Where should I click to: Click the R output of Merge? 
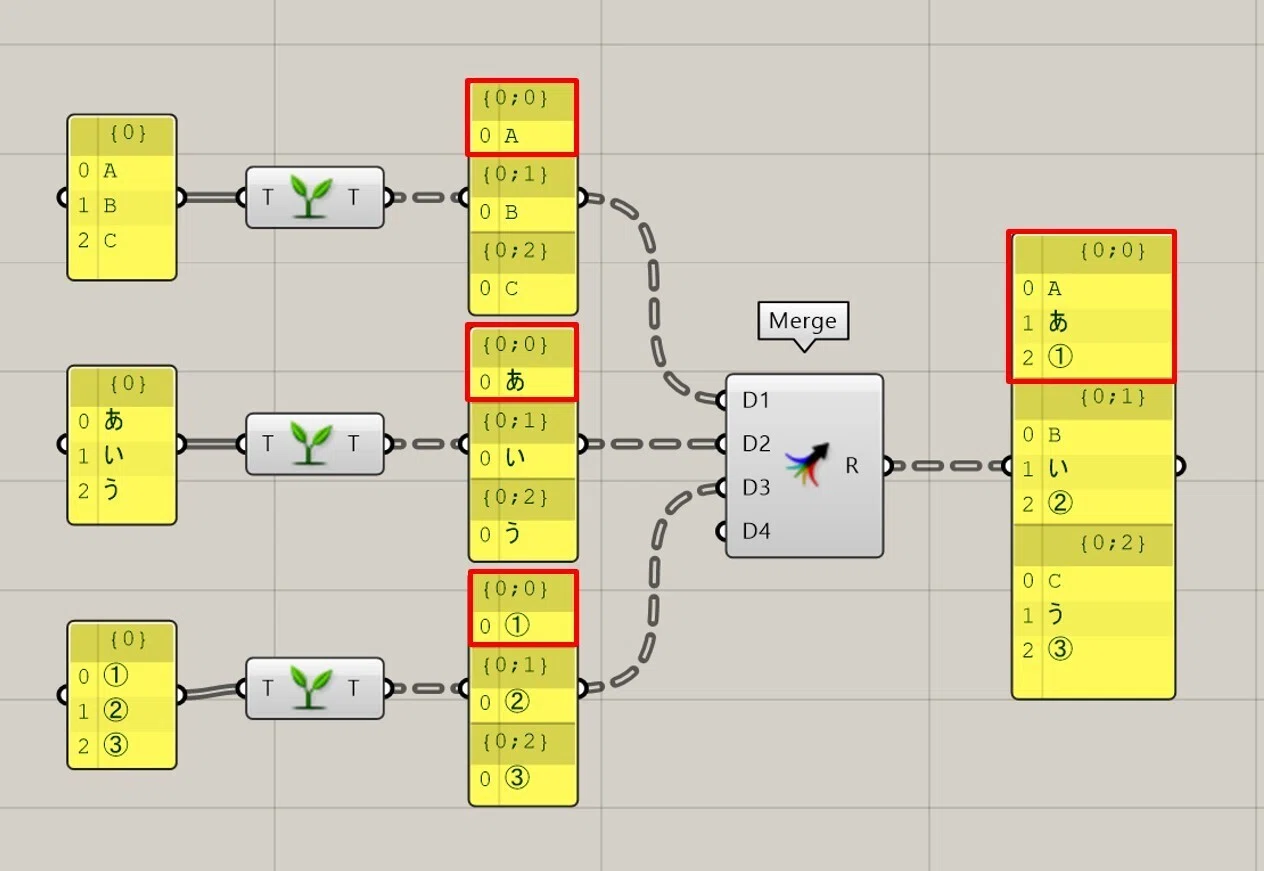[x=852, y=466]
